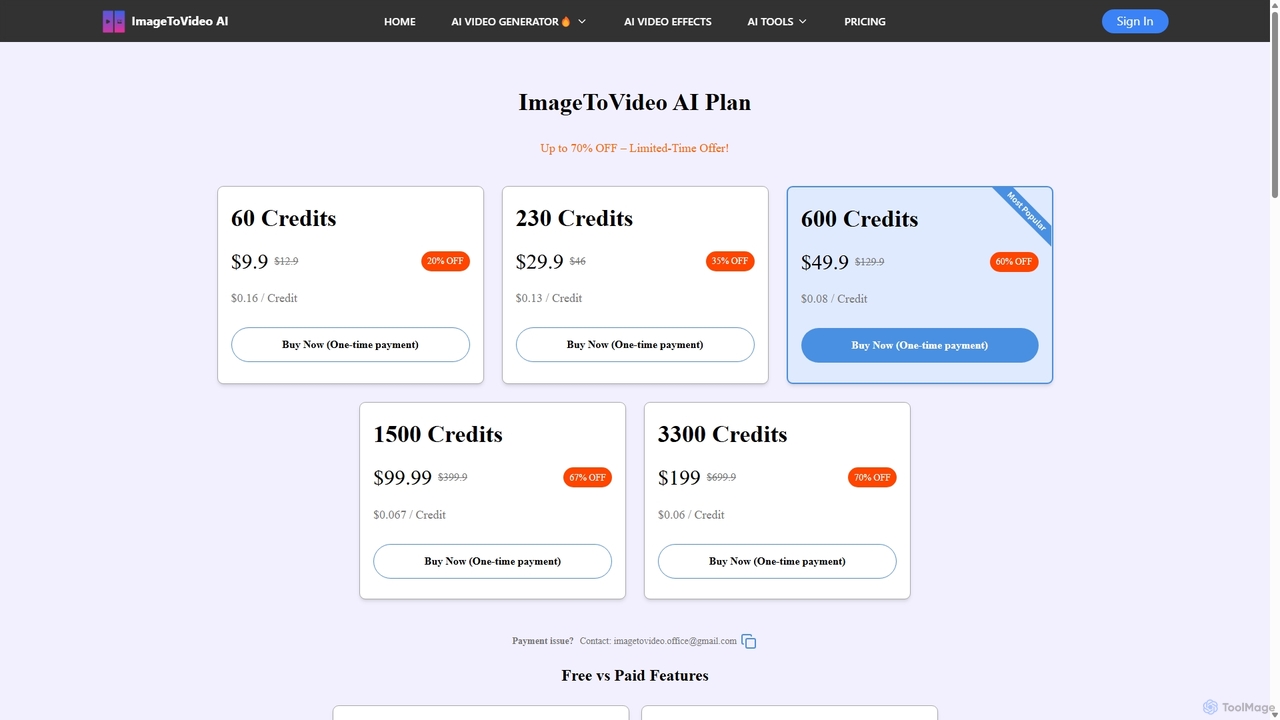Buy the 600 Credits plan
The image size is (1280, 720).
pos(920,345)
